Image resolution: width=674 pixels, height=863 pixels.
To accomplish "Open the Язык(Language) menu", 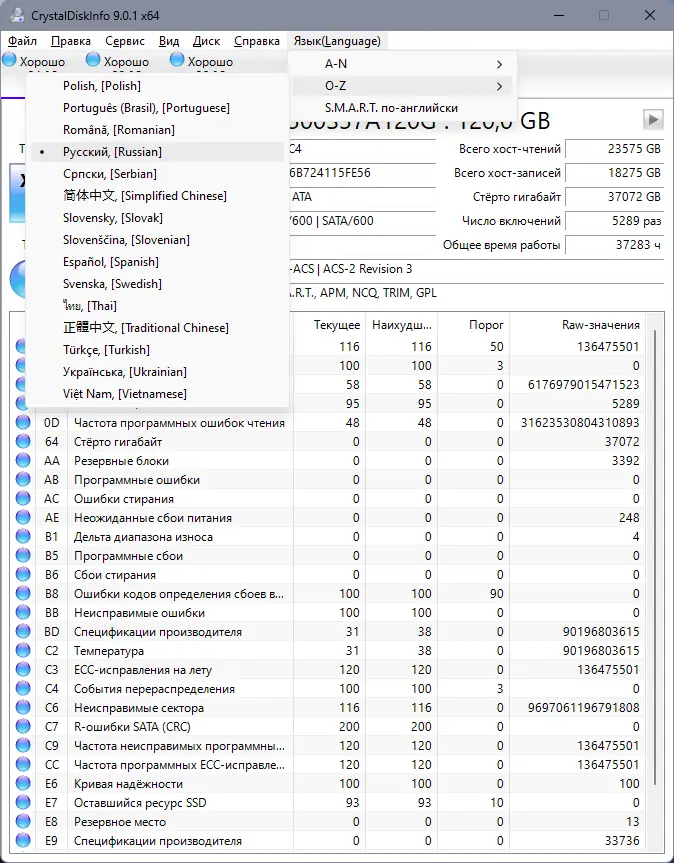I will coord(337,41).
